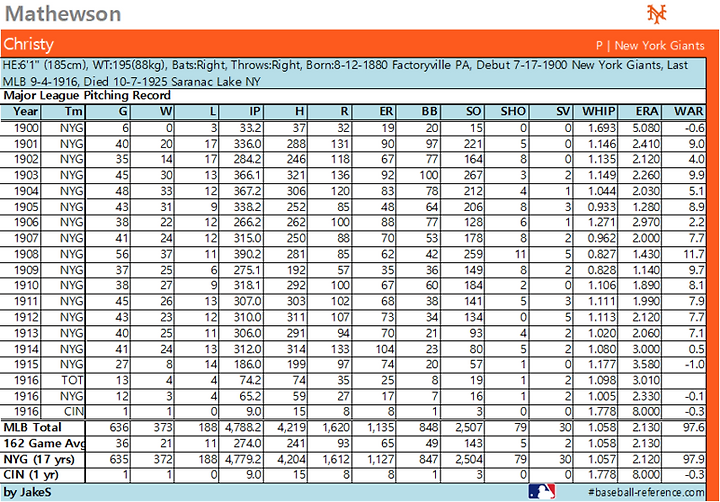
Task: Click the 'MLB 9-4-1916, Died 10-7-1925' line
Action: click(132, 82)
